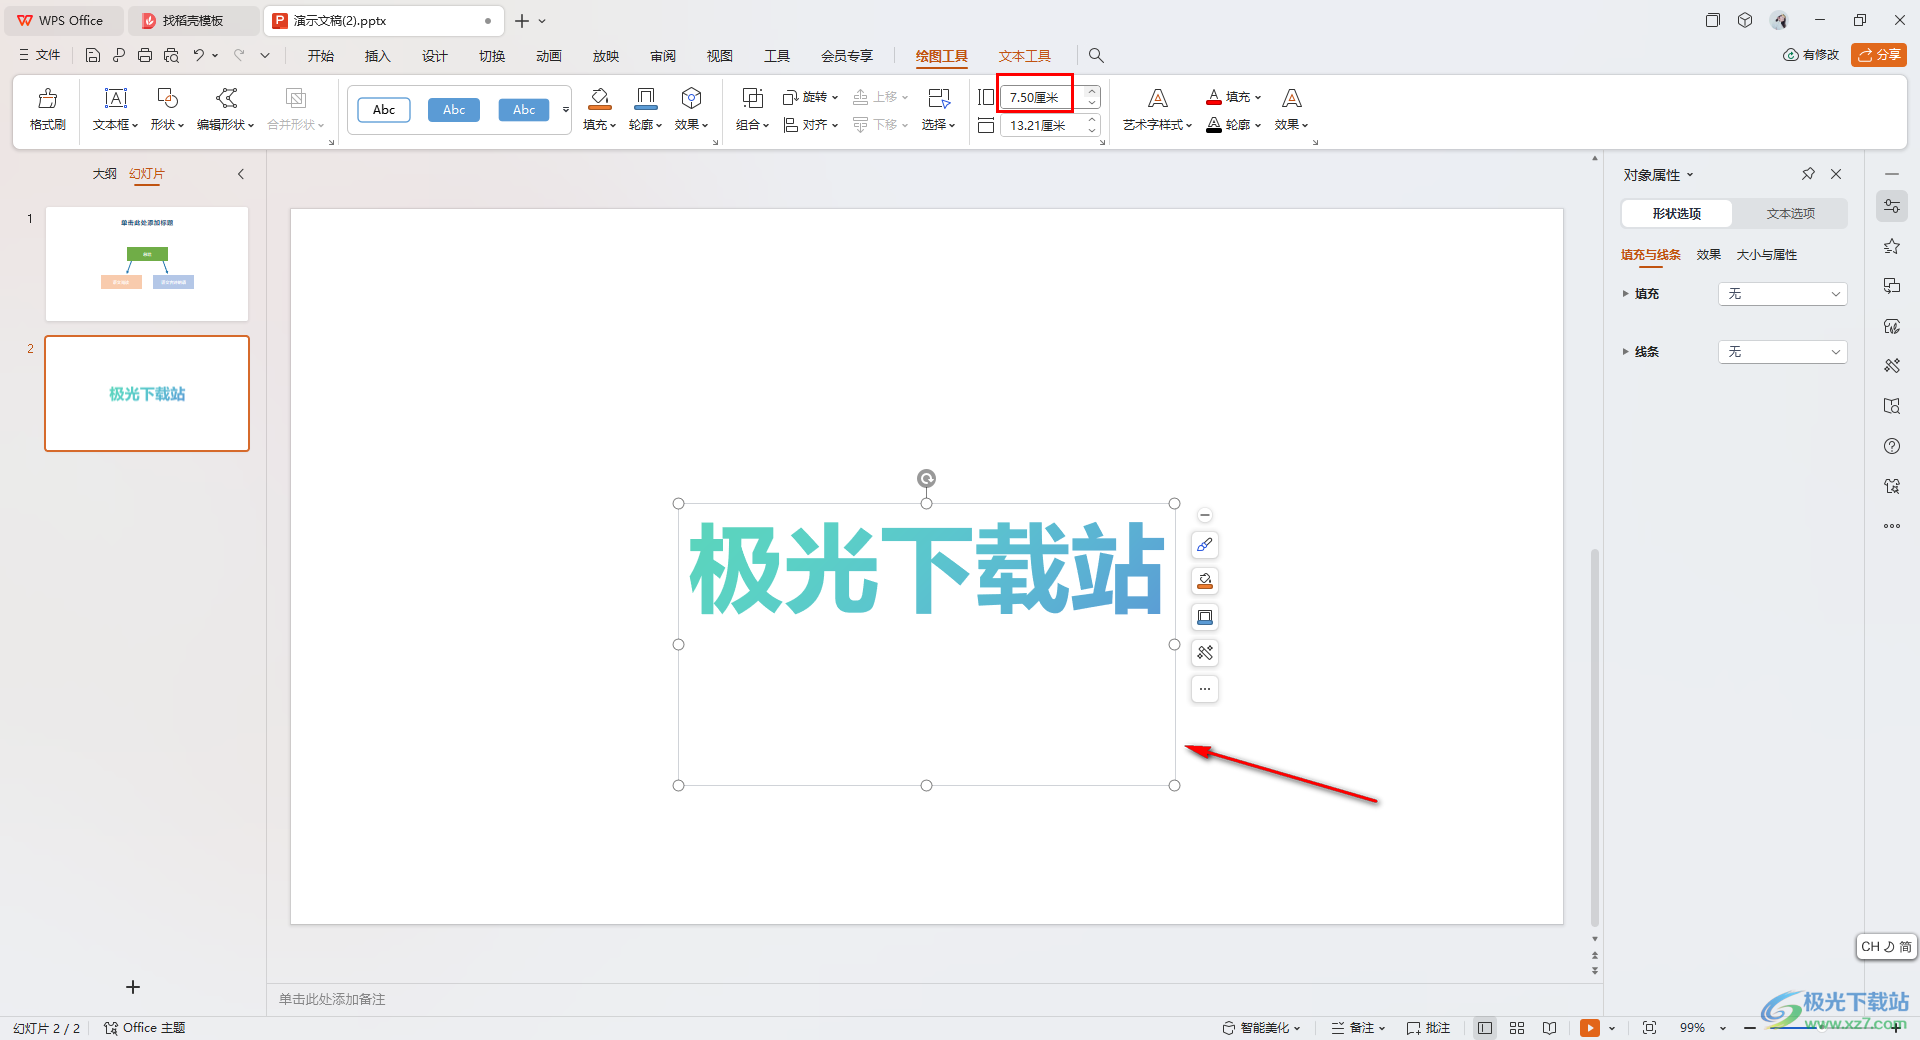Start slideshow with orange play button
1920x1040 pixels.
tap(1590, 1028)
